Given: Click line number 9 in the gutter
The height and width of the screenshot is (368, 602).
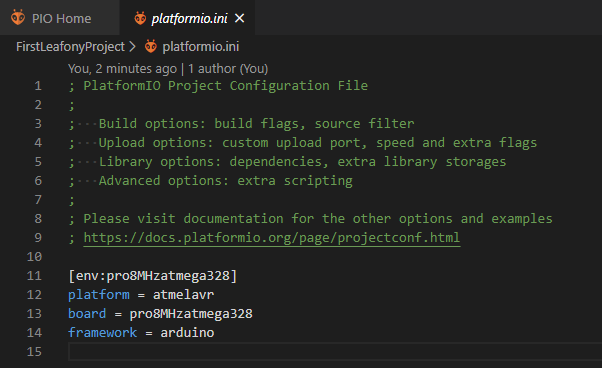Looking at the screenshot, I should tap(38, 238).
